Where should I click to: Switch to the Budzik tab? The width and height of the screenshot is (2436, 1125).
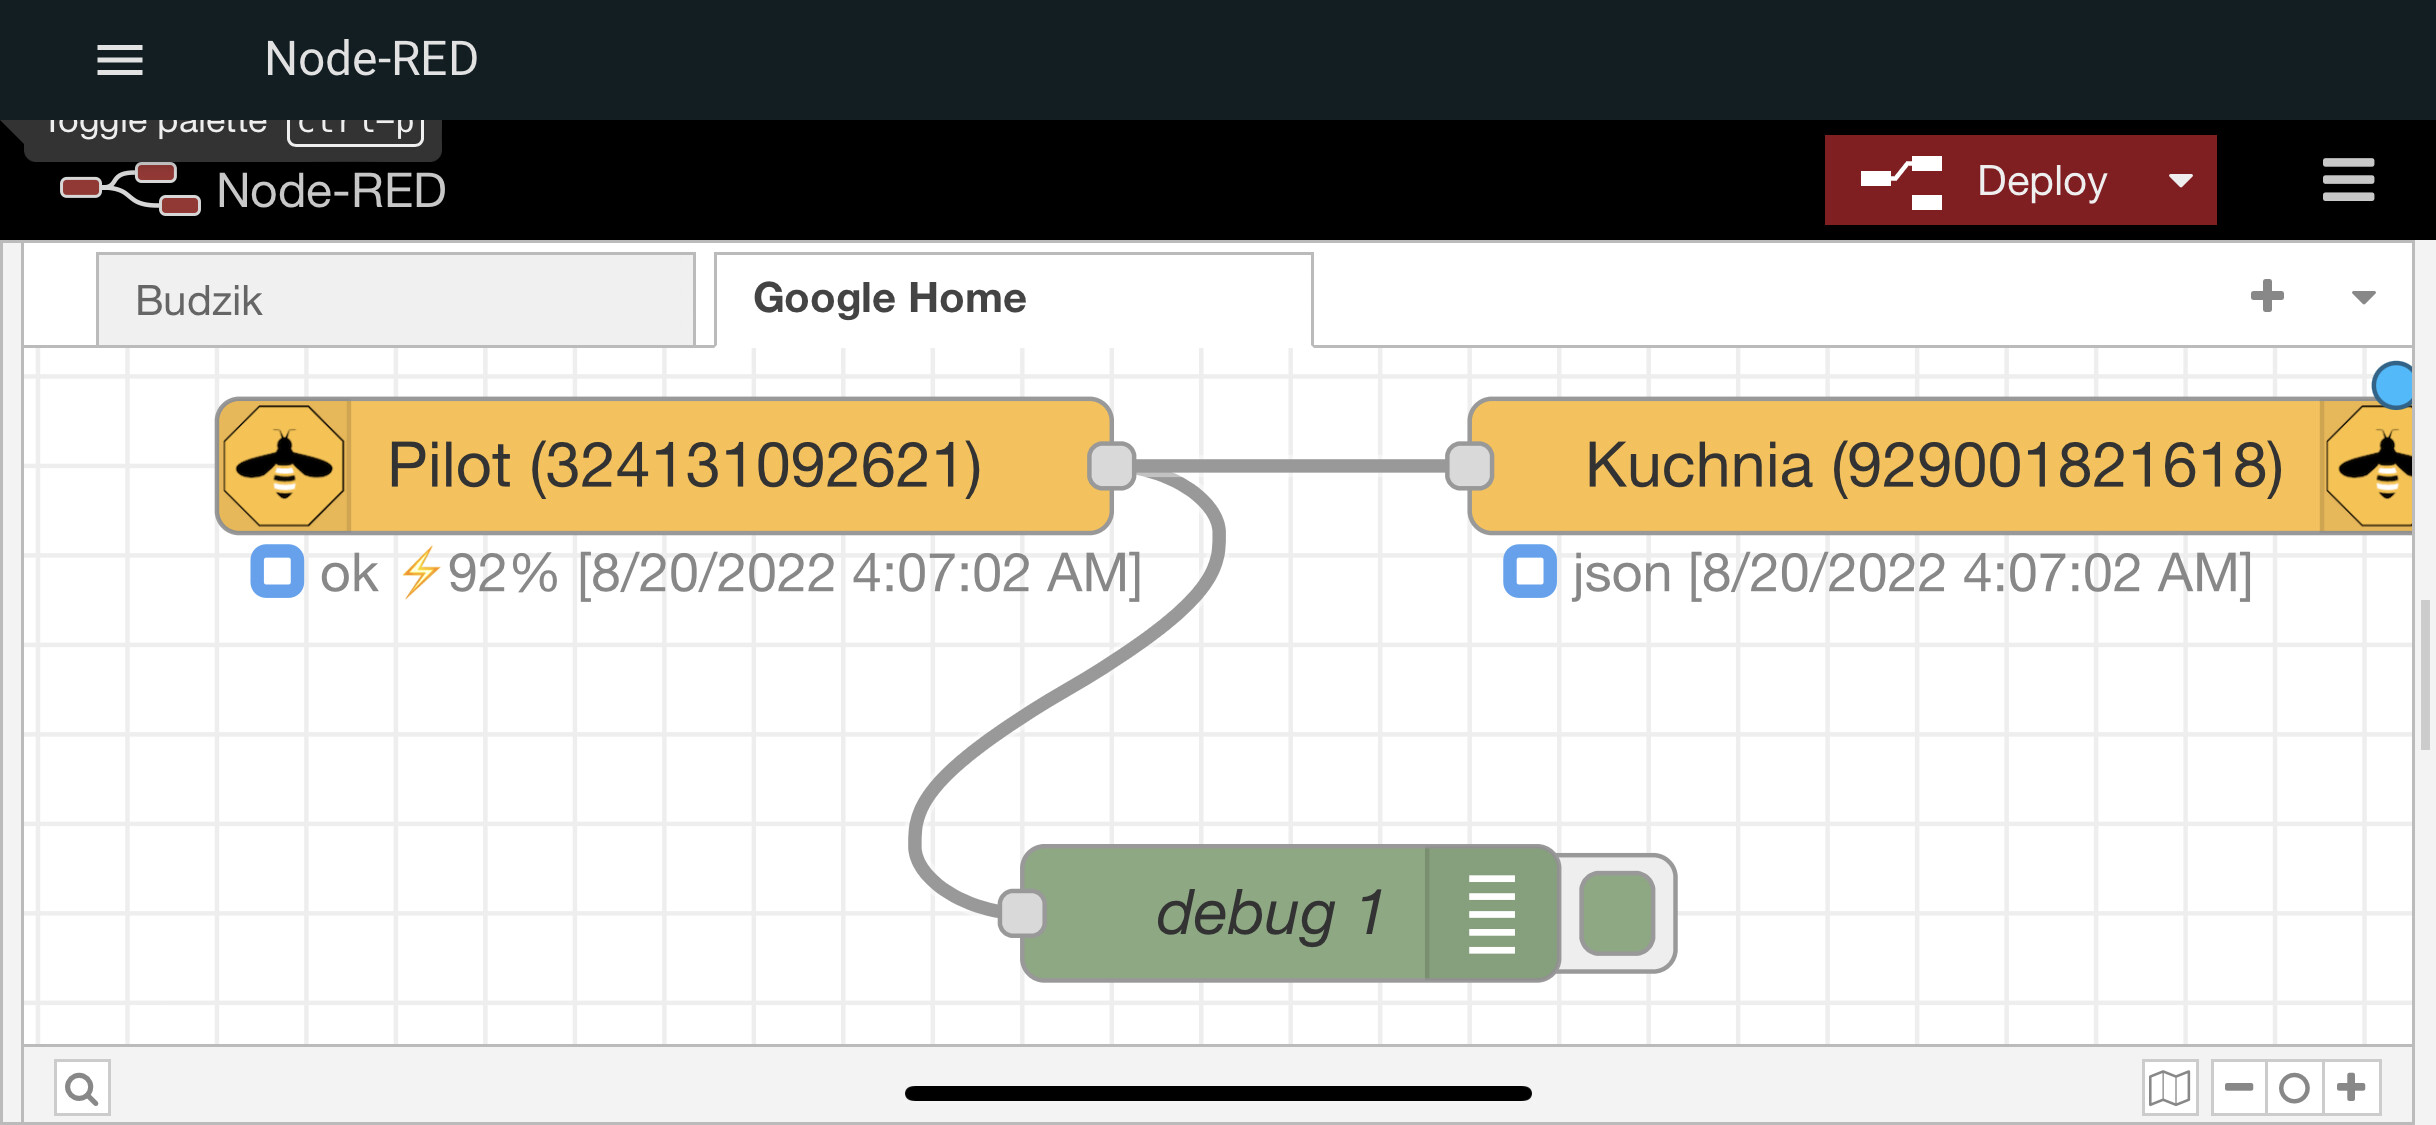[x=396, y=300]
